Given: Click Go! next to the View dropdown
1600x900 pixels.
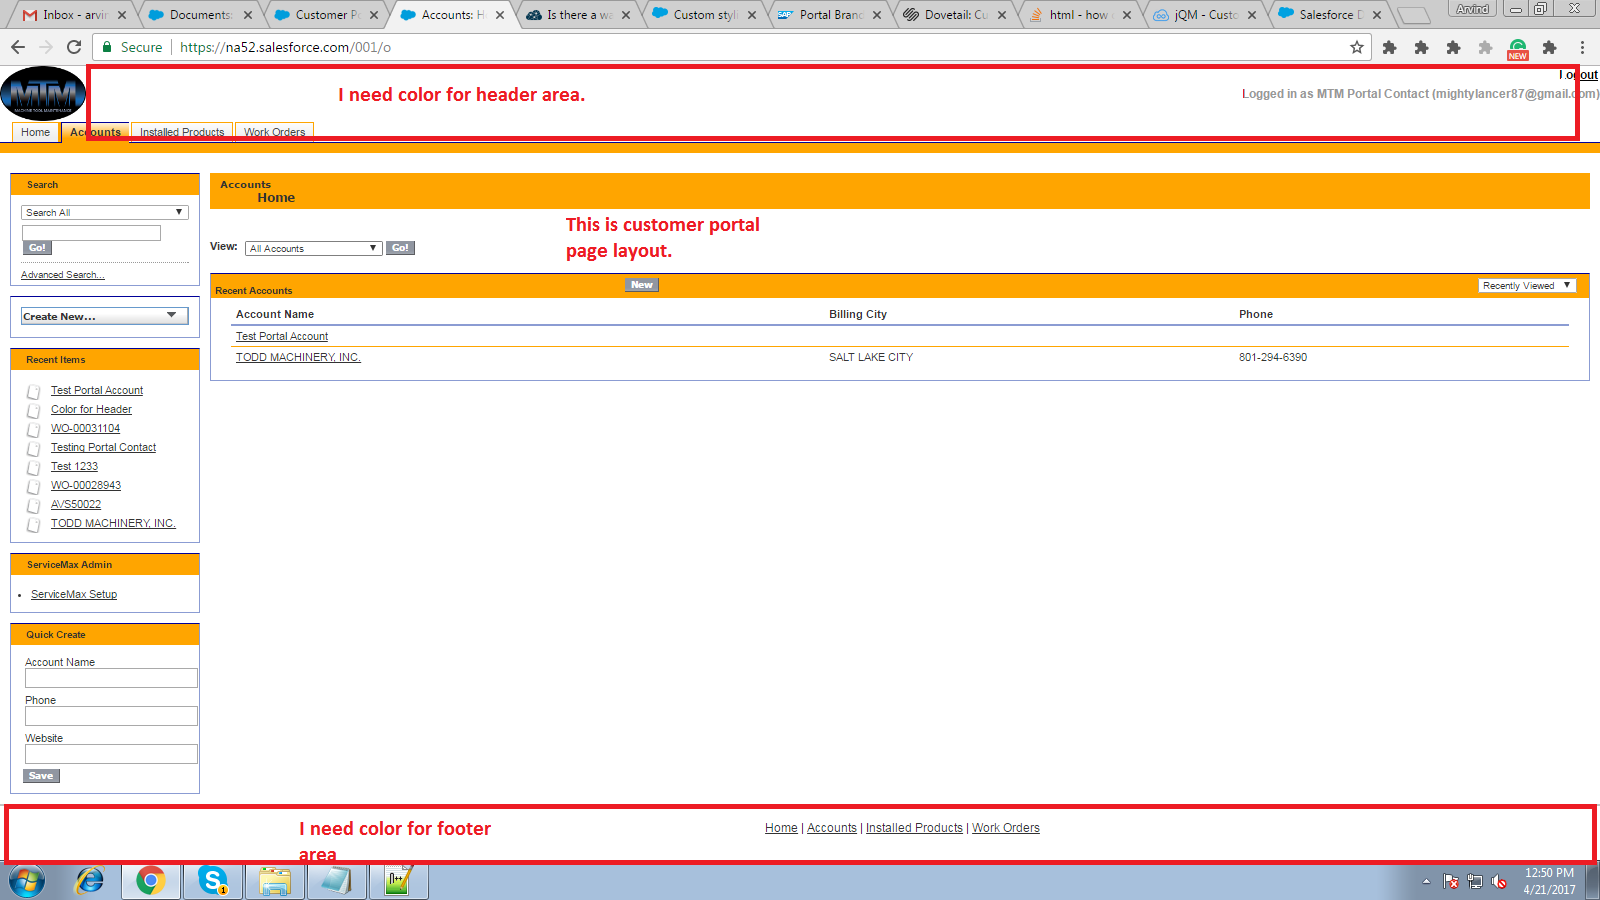Looking at the screenshot, I should coord(400,248).
